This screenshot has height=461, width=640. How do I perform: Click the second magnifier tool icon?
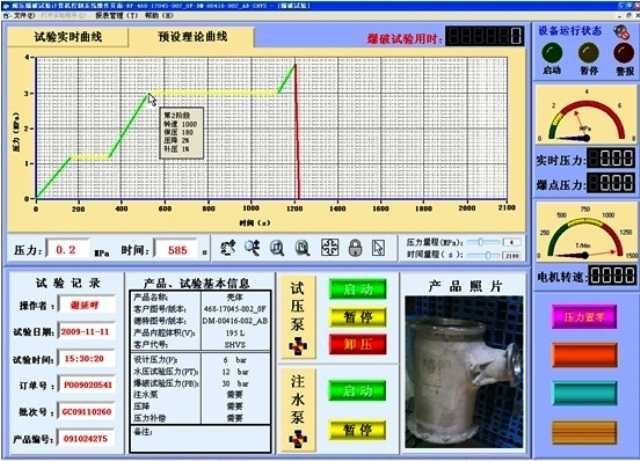coord(252,249)
